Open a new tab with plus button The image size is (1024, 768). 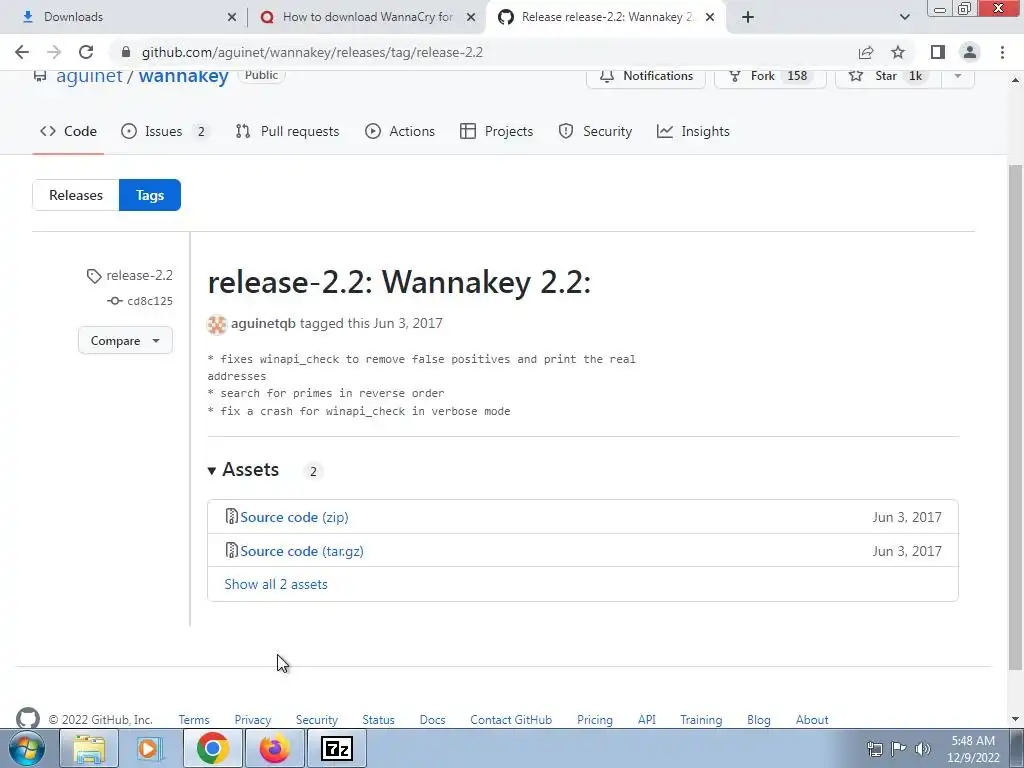click(748, 17)
